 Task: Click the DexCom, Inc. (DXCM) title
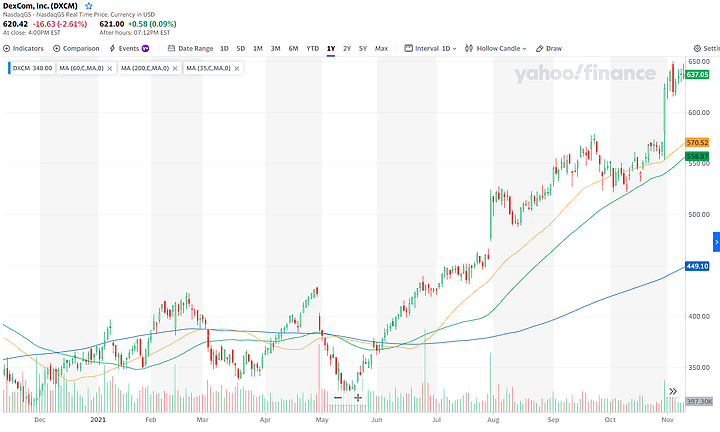pos(40,6)
